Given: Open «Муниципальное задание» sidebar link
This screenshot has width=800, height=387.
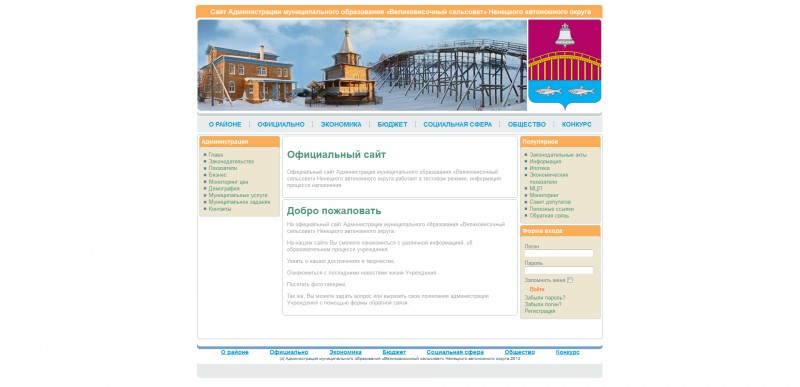Looking at the screenshot, I should pos(239,202).
